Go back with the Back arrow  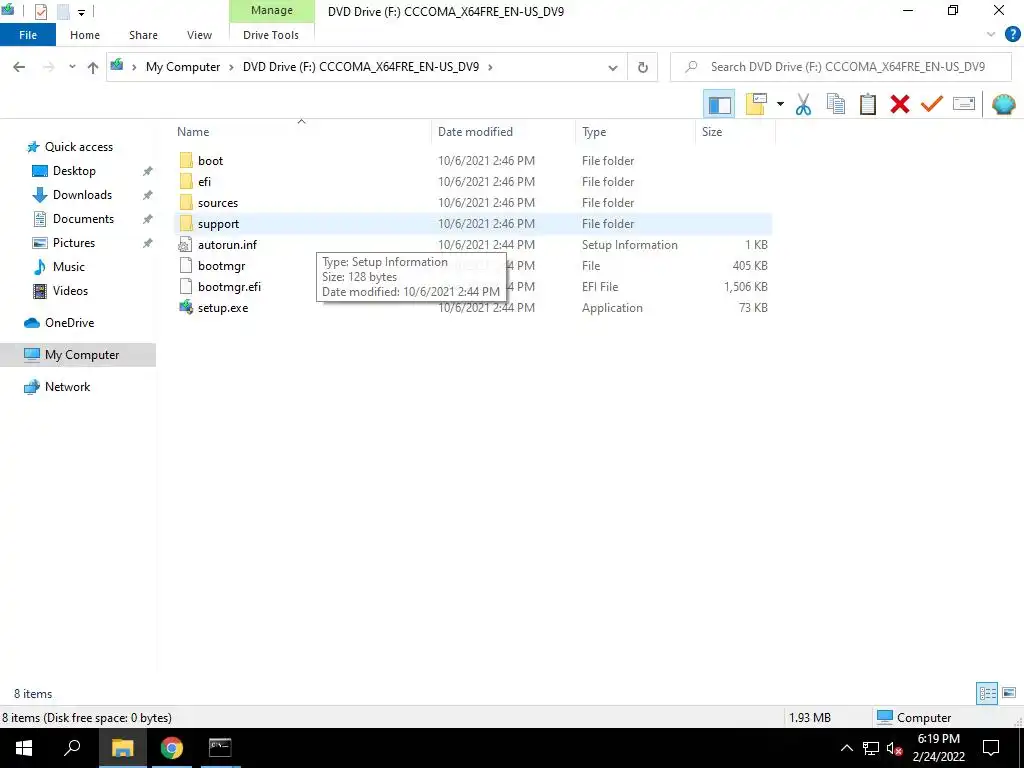pyautogui.click(x=19, y=67)
